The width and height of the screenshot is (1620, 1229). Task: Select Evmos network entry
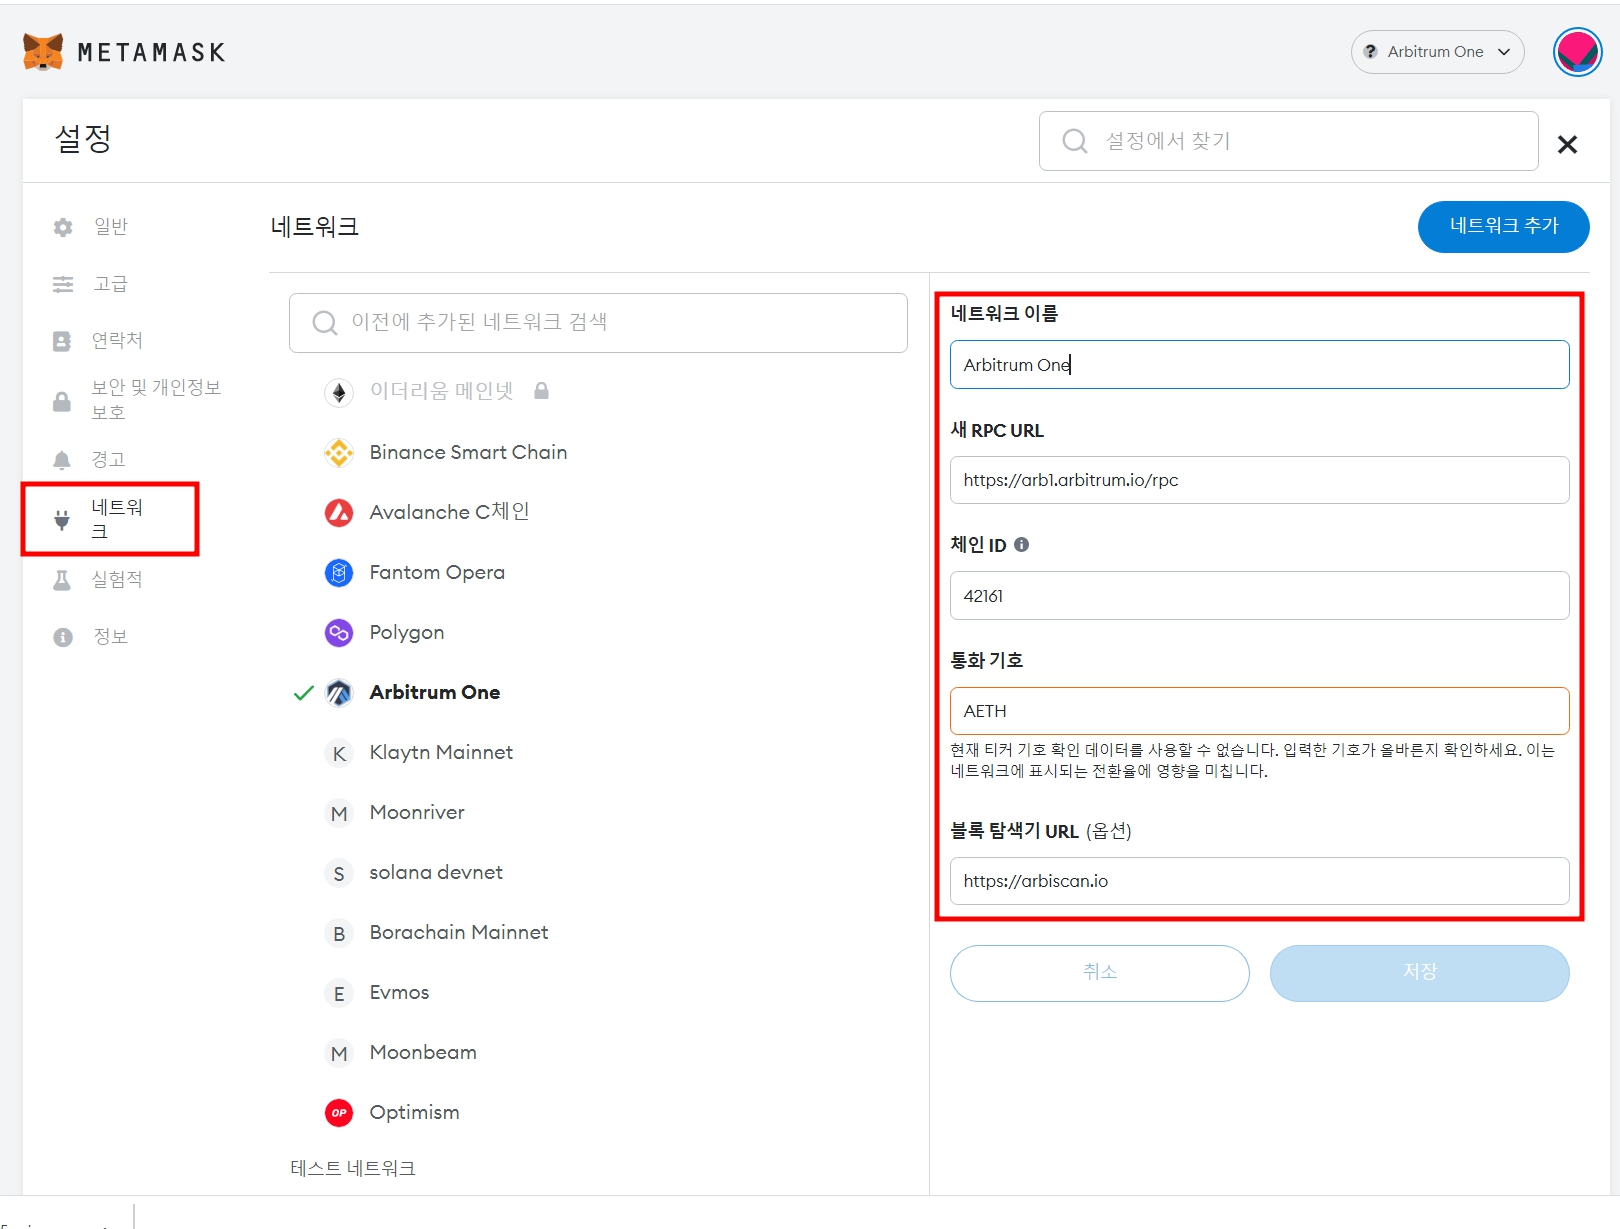376,993
